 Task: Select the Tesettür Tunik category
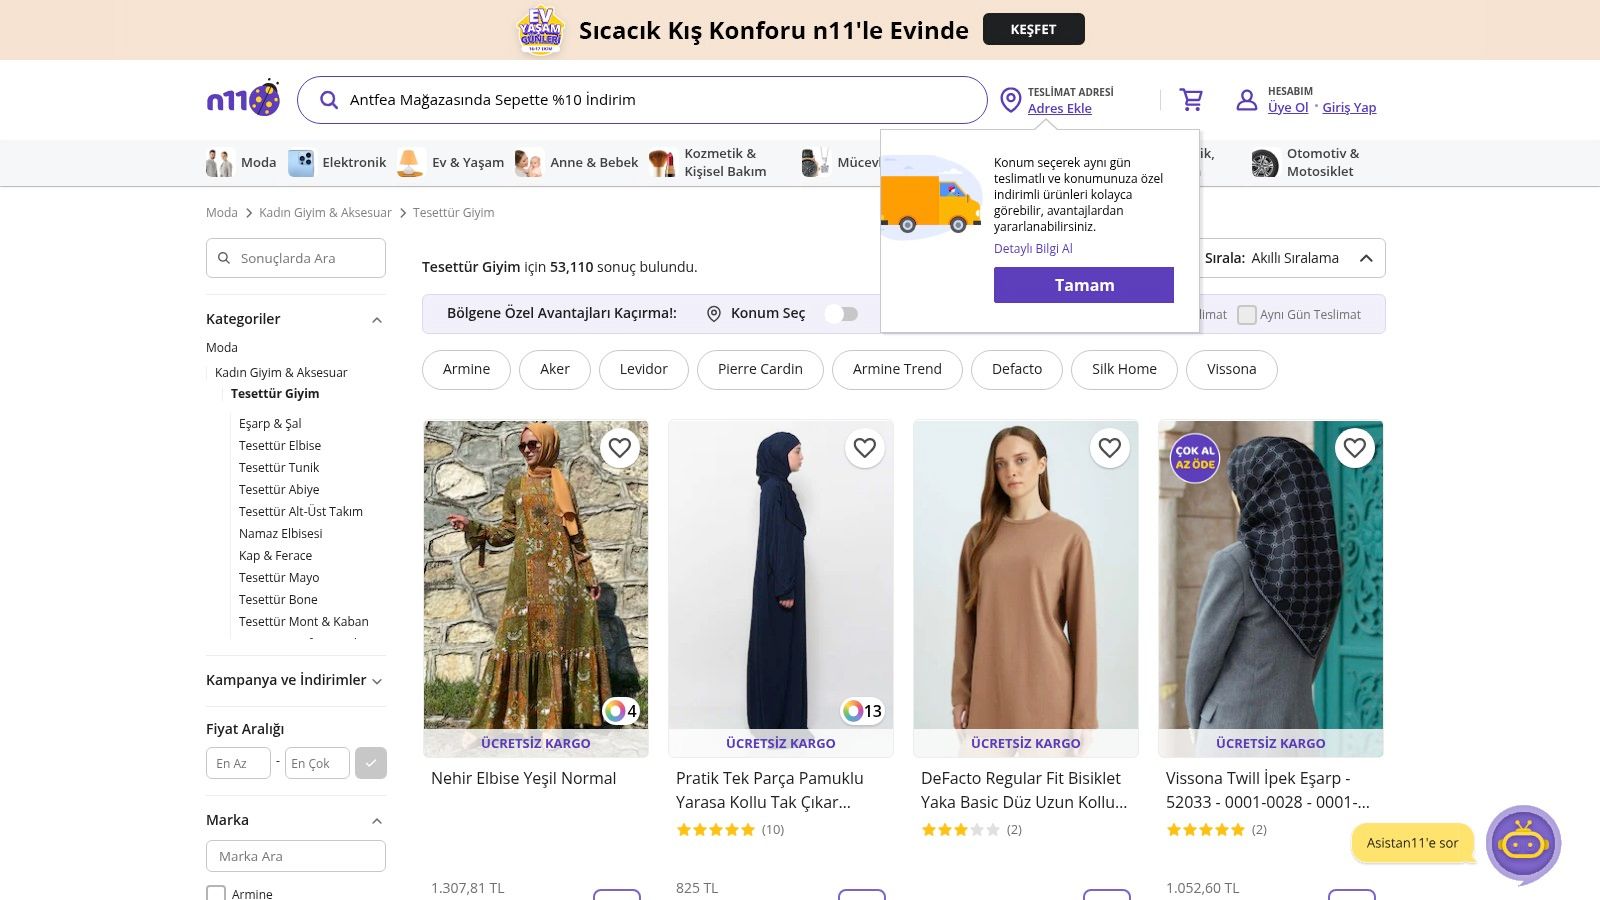coord(279,468)
